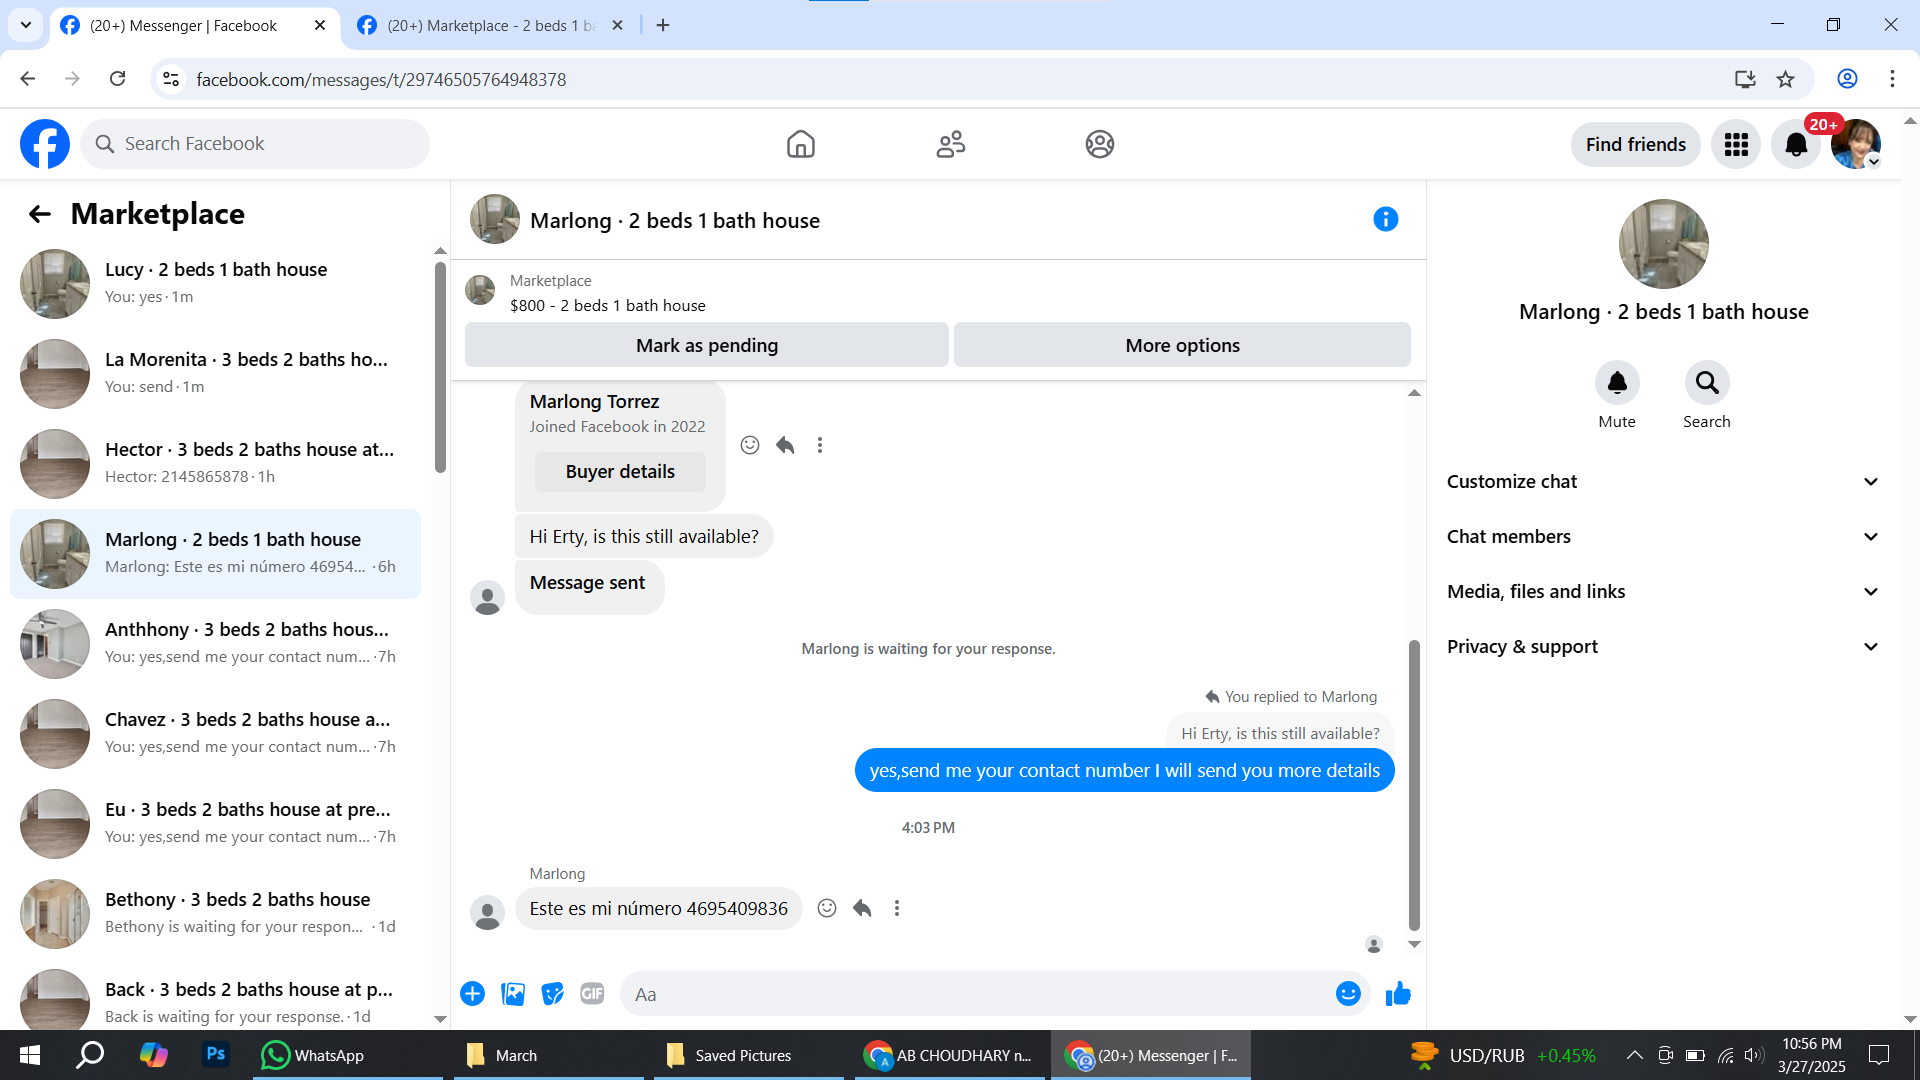Switch to the Marketplace 2 beds browser tab
Image resolution: width=1920 pixels, height=1080 pixels.
(490, 26)
